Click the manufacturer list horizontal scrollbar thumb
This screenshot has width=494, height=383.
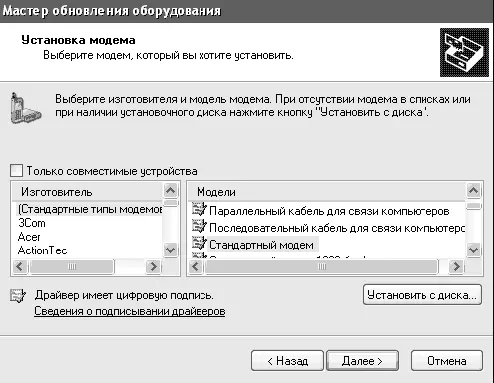72,266
